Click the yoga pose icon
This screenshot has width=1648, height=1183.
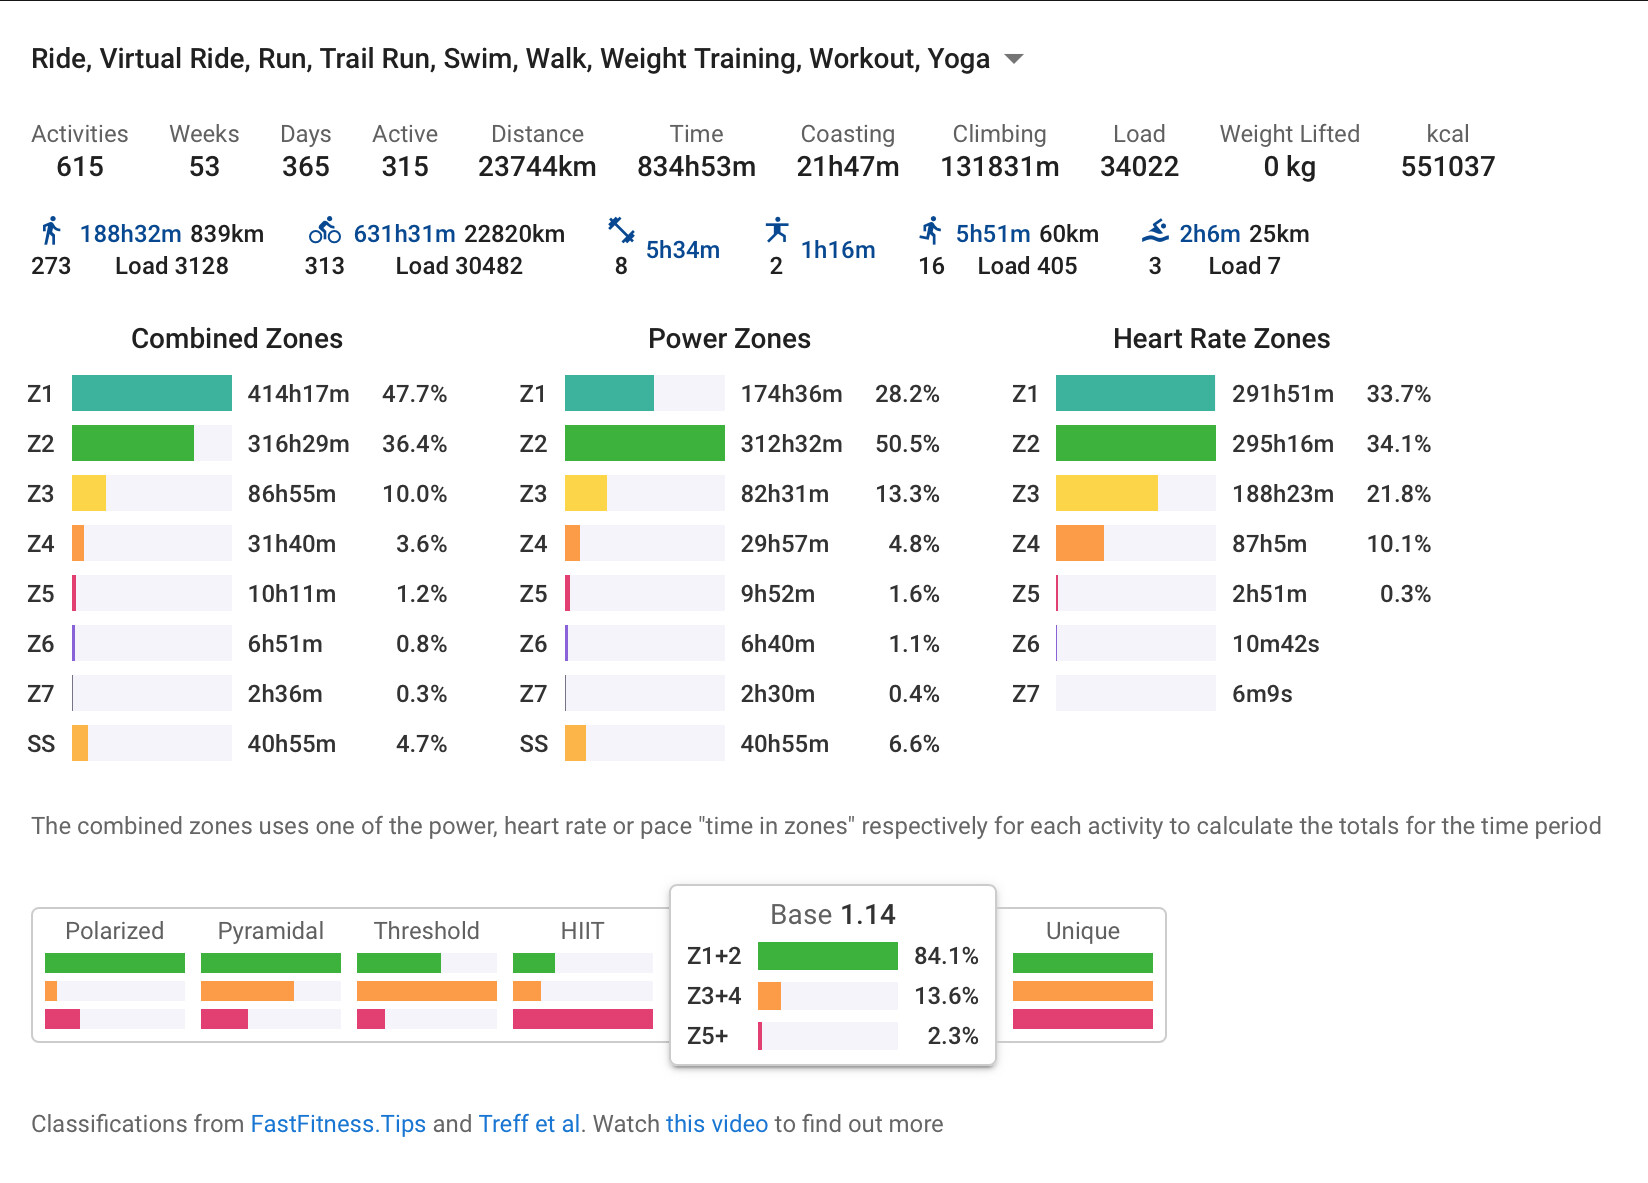[777, 231]
